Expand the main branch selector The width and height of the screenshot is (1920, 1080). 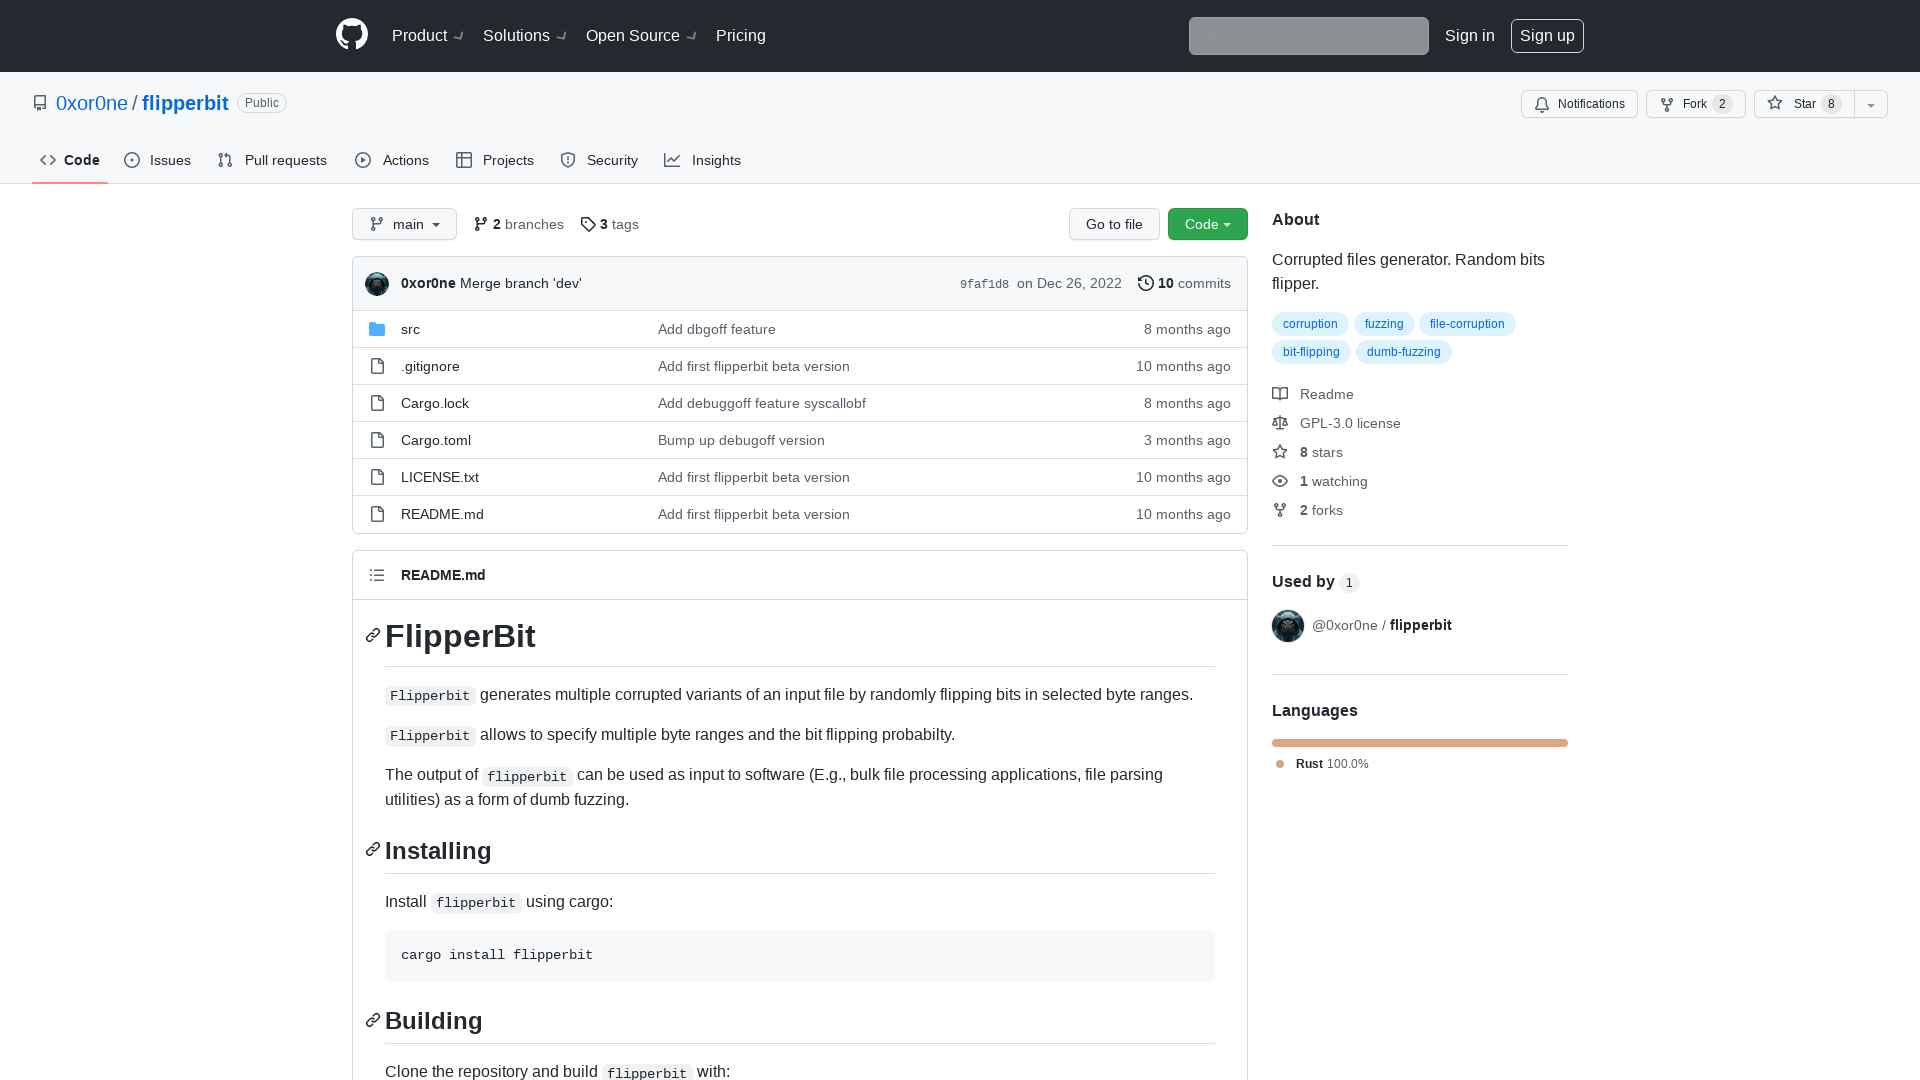coord(404,224)
